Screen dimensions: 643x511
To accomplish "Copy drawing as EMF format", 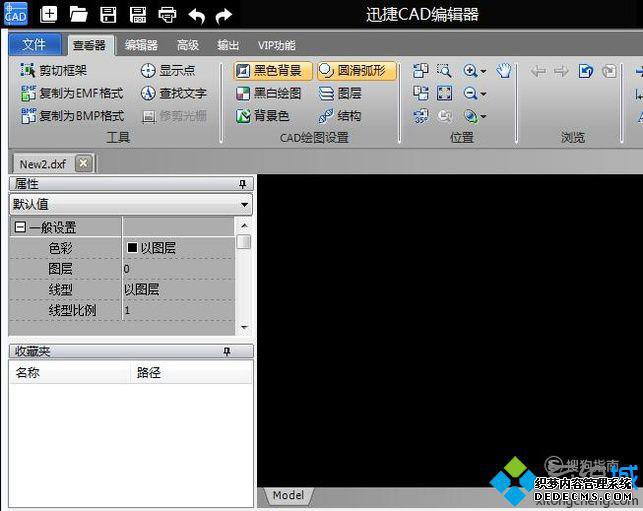I will [72, 94].
